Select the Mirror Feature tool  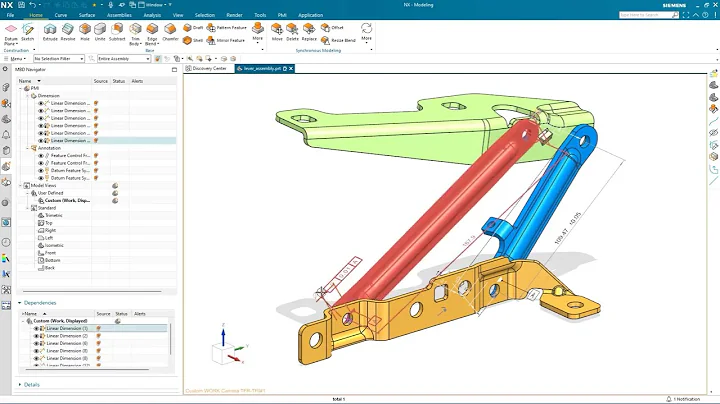(x=225, y=40)
